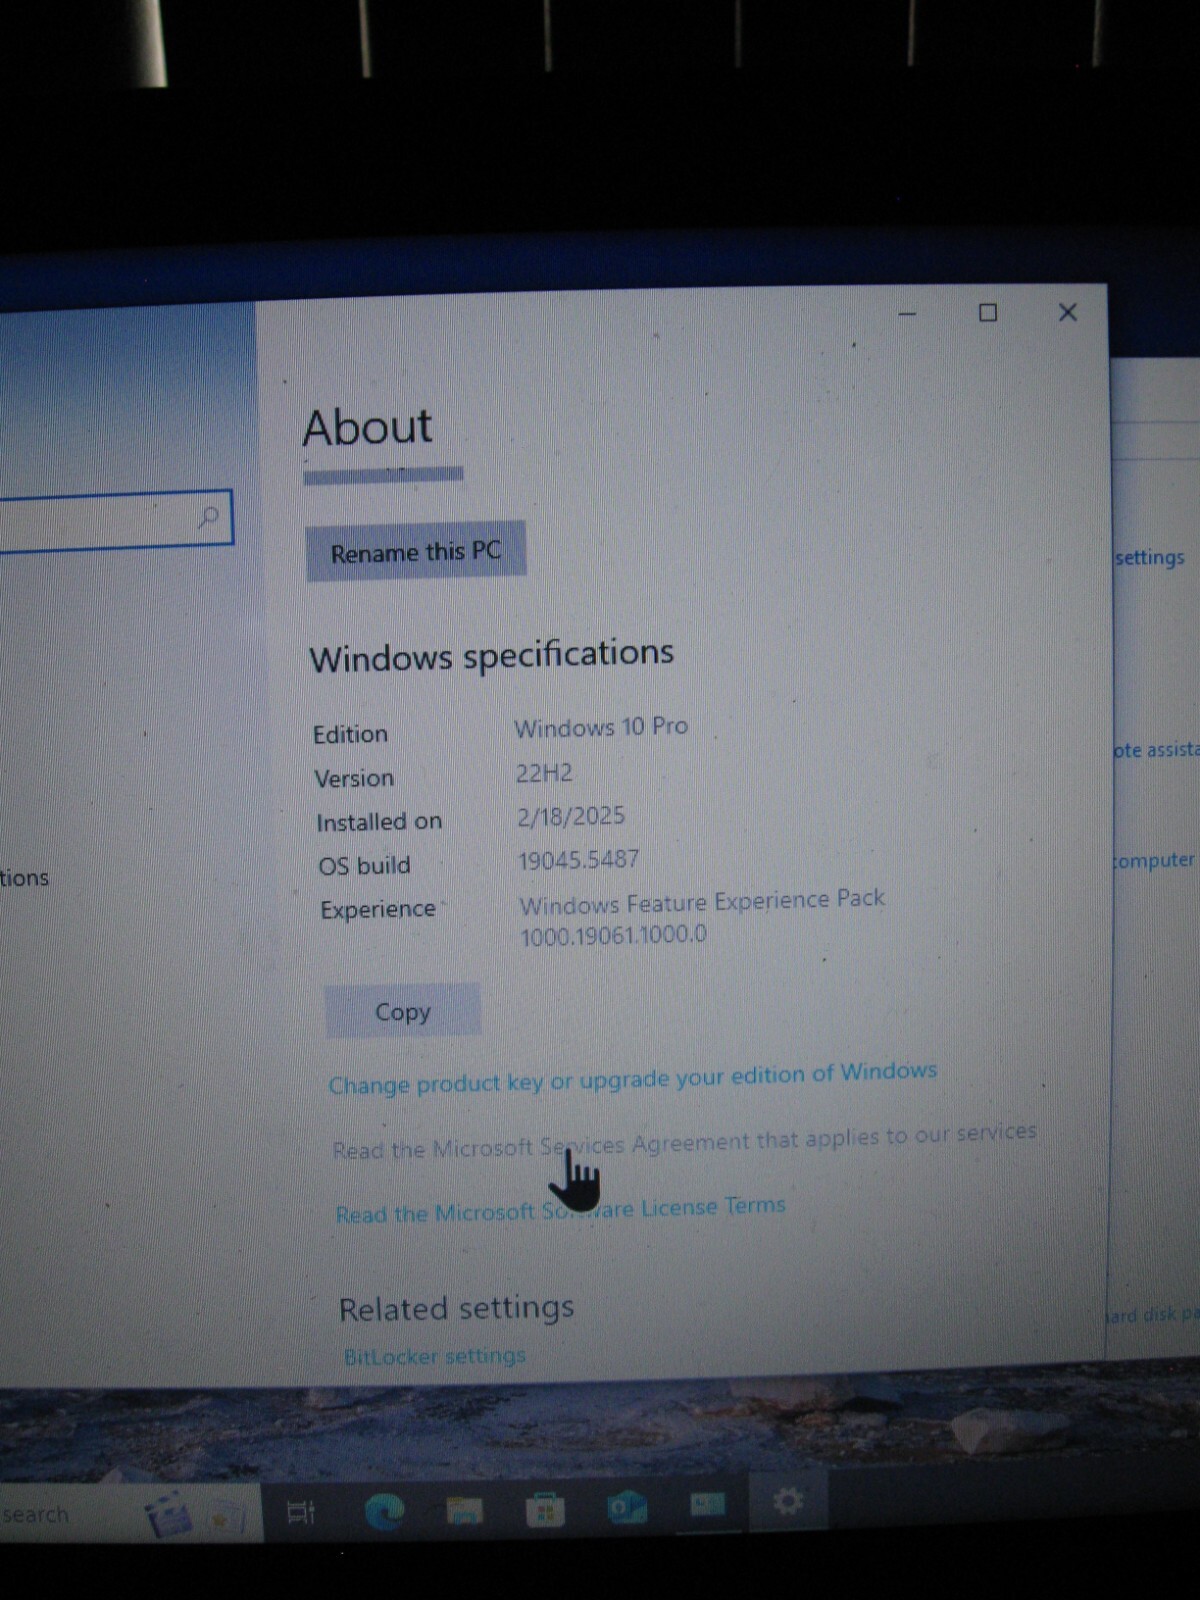The image size is (1200, 1600).
Task: Click 'omputer' link in background window
Action: coord(1155,860)
